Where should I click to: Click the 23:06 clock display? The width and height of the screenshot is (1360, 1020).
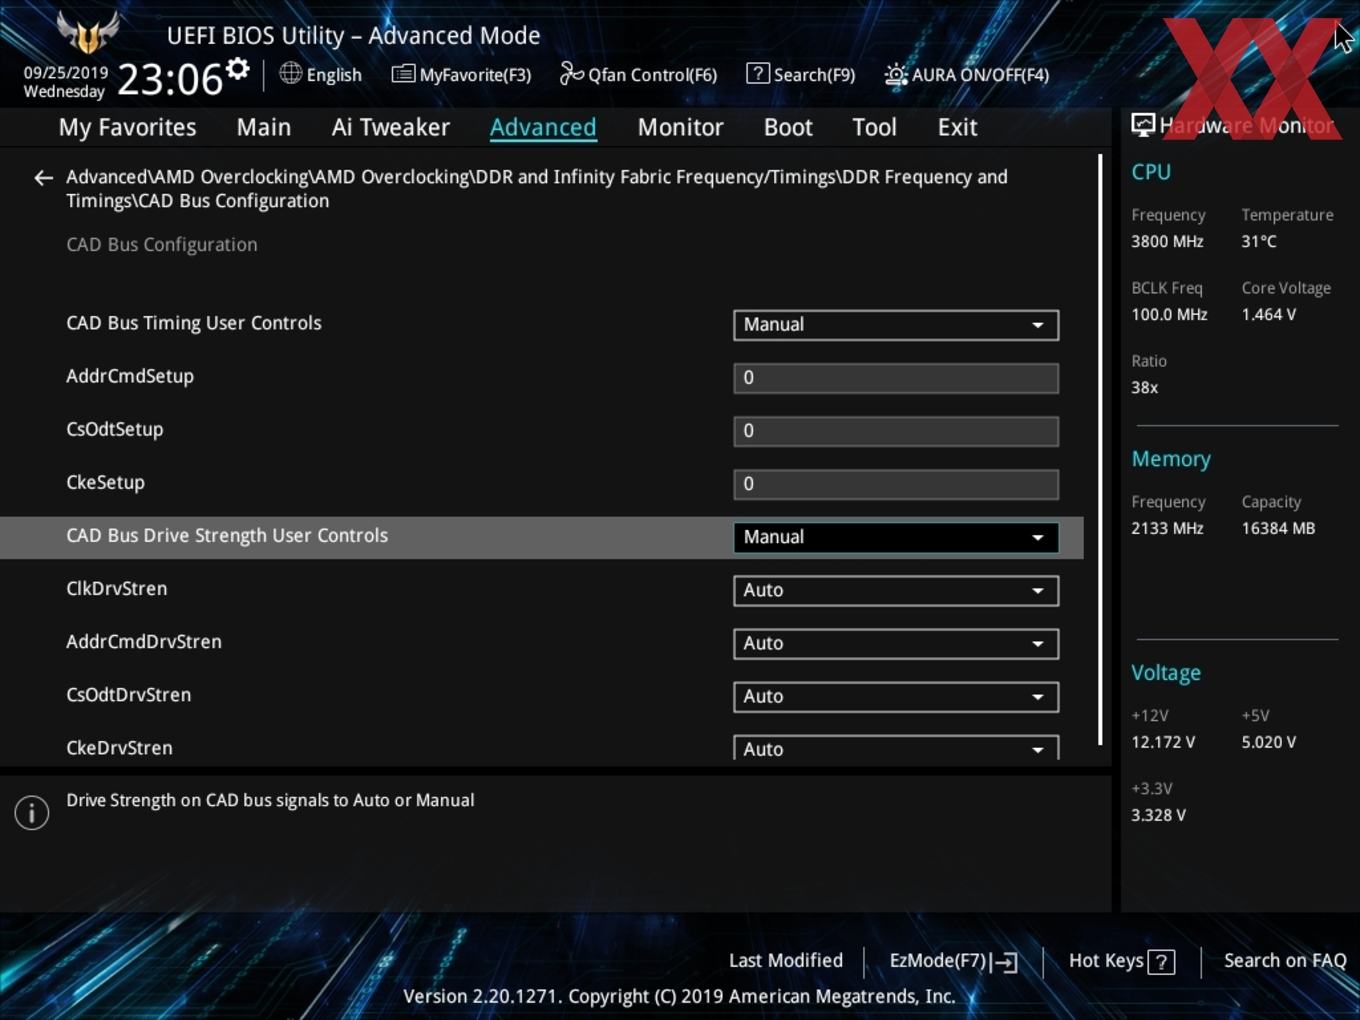(x=170, y=79)
